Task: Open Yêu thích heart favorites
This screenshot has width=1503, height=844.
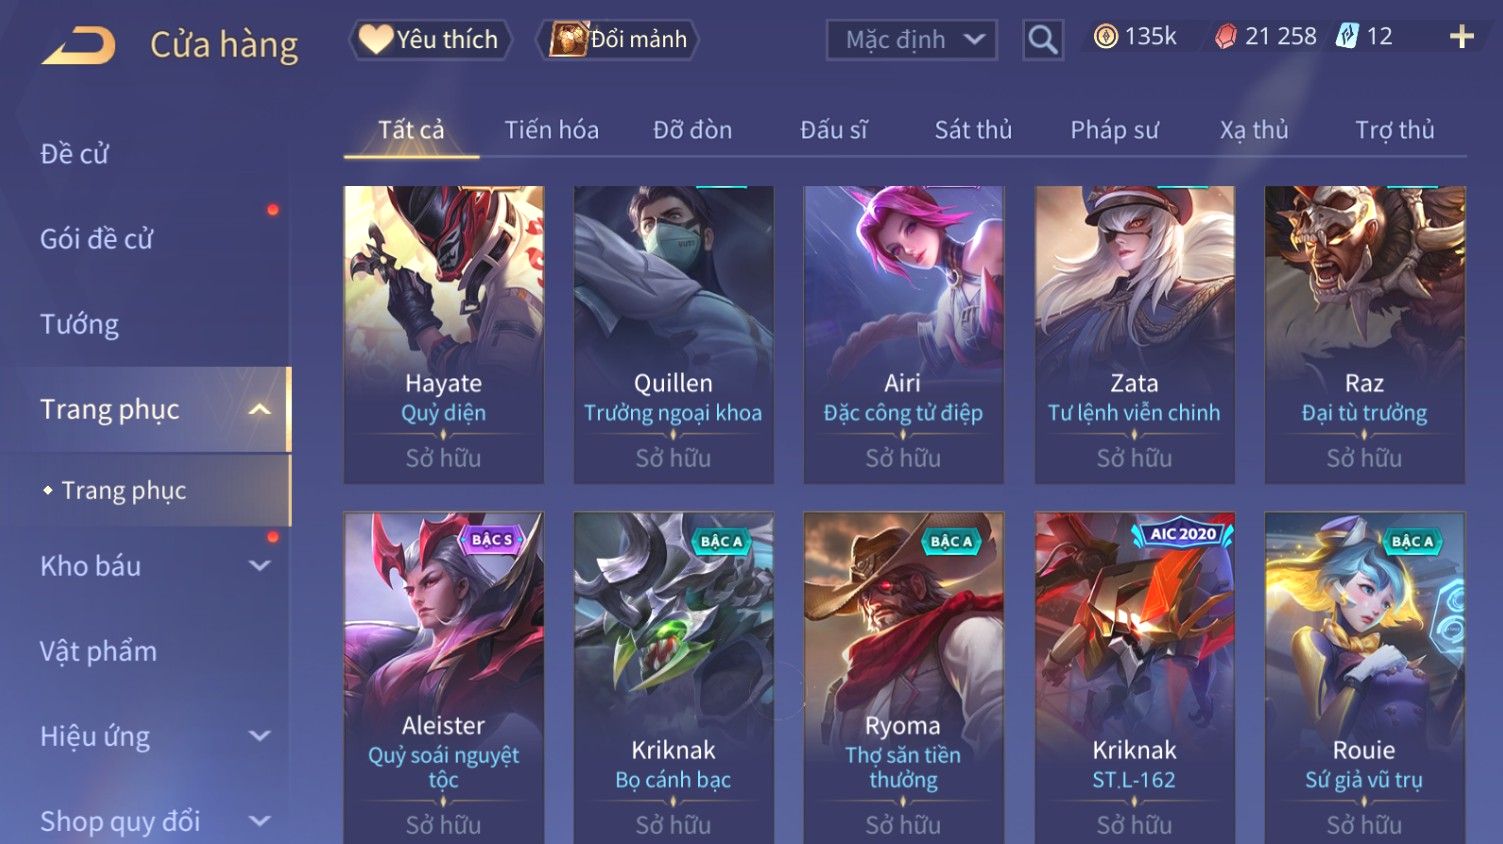Action: 430,40
